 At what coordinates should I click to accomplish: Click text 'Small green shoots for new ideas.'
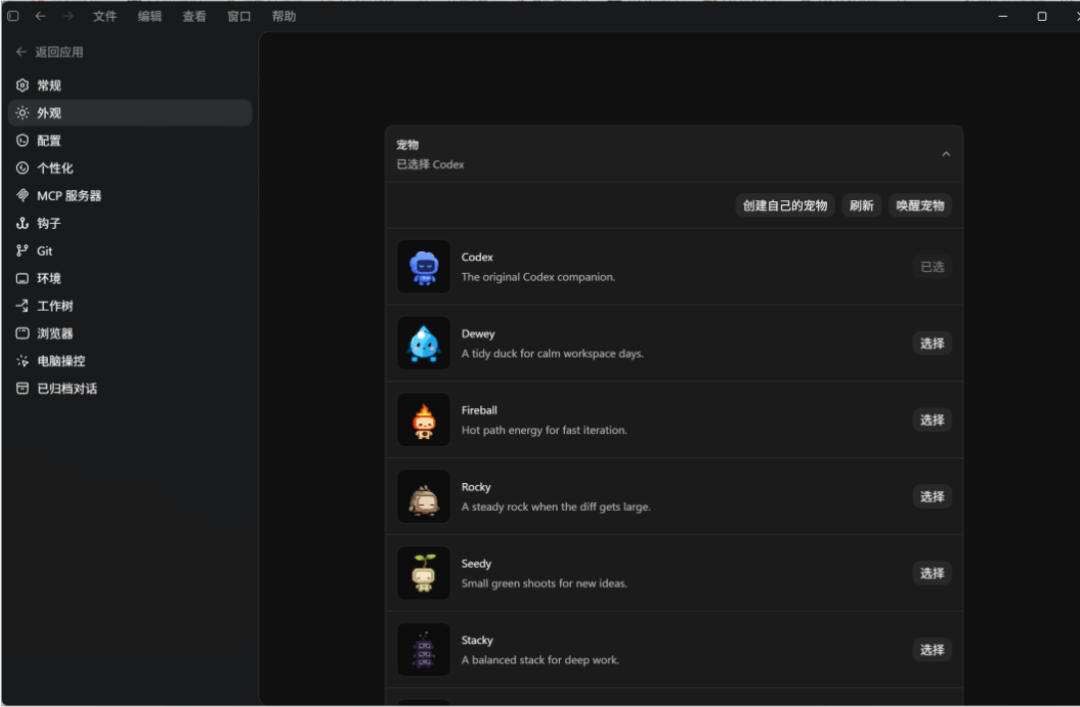point(544,583)
